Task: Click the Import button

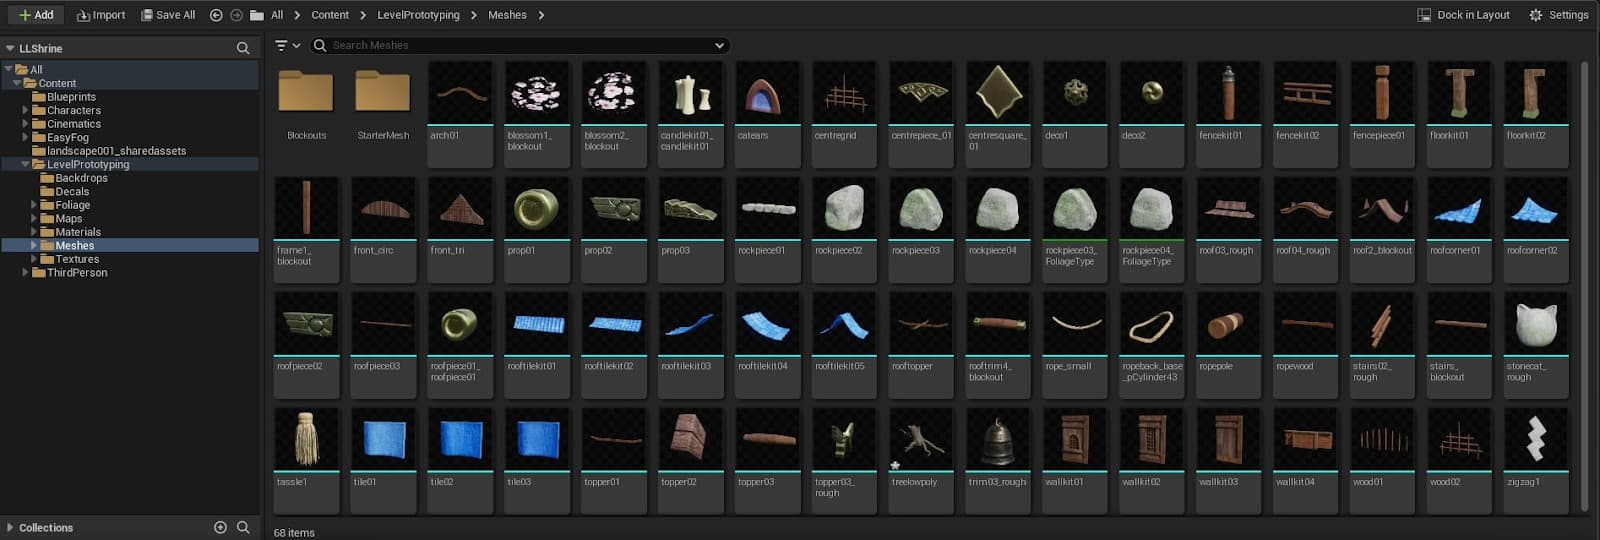Action: pyautogui.click(x=101, y=15)
